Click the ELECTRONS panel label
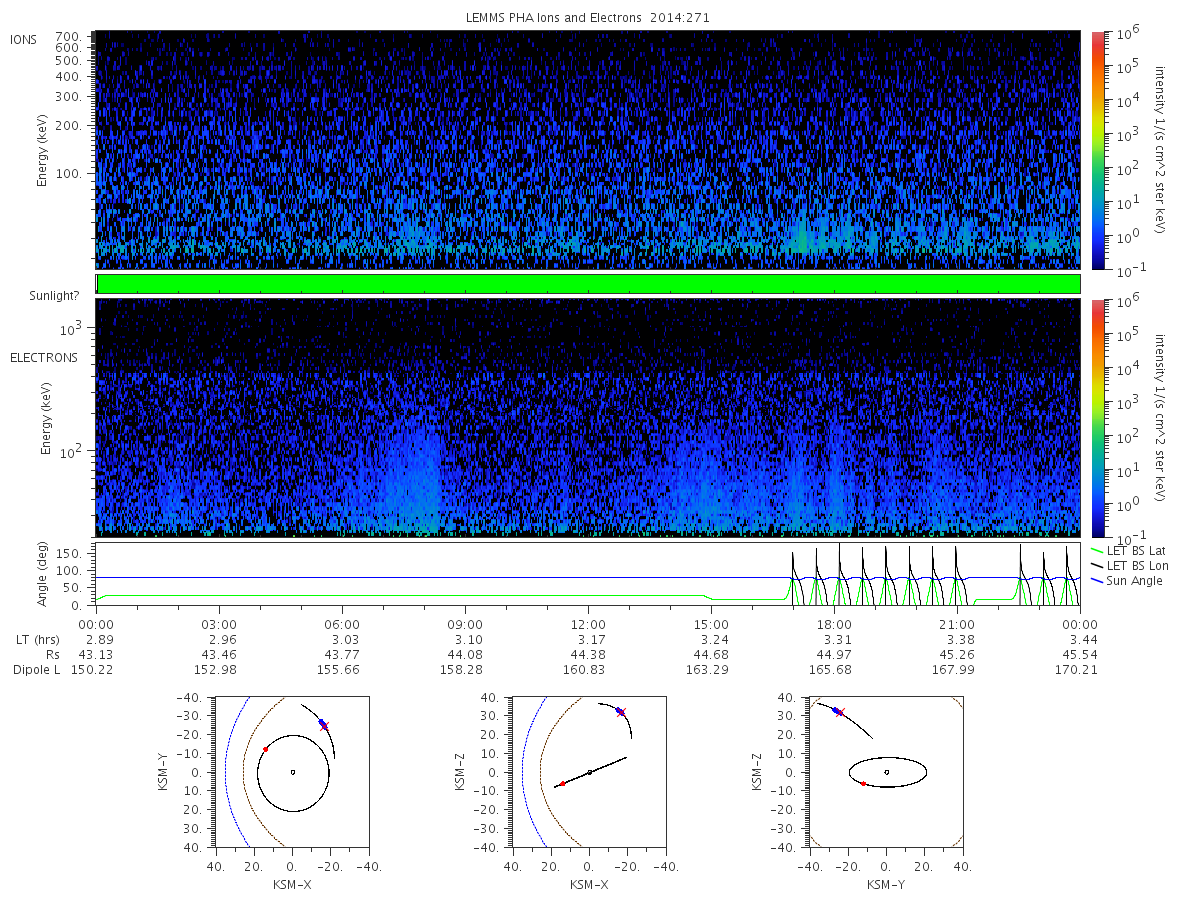The image size is (1200, 900). [x=44, y=357]
